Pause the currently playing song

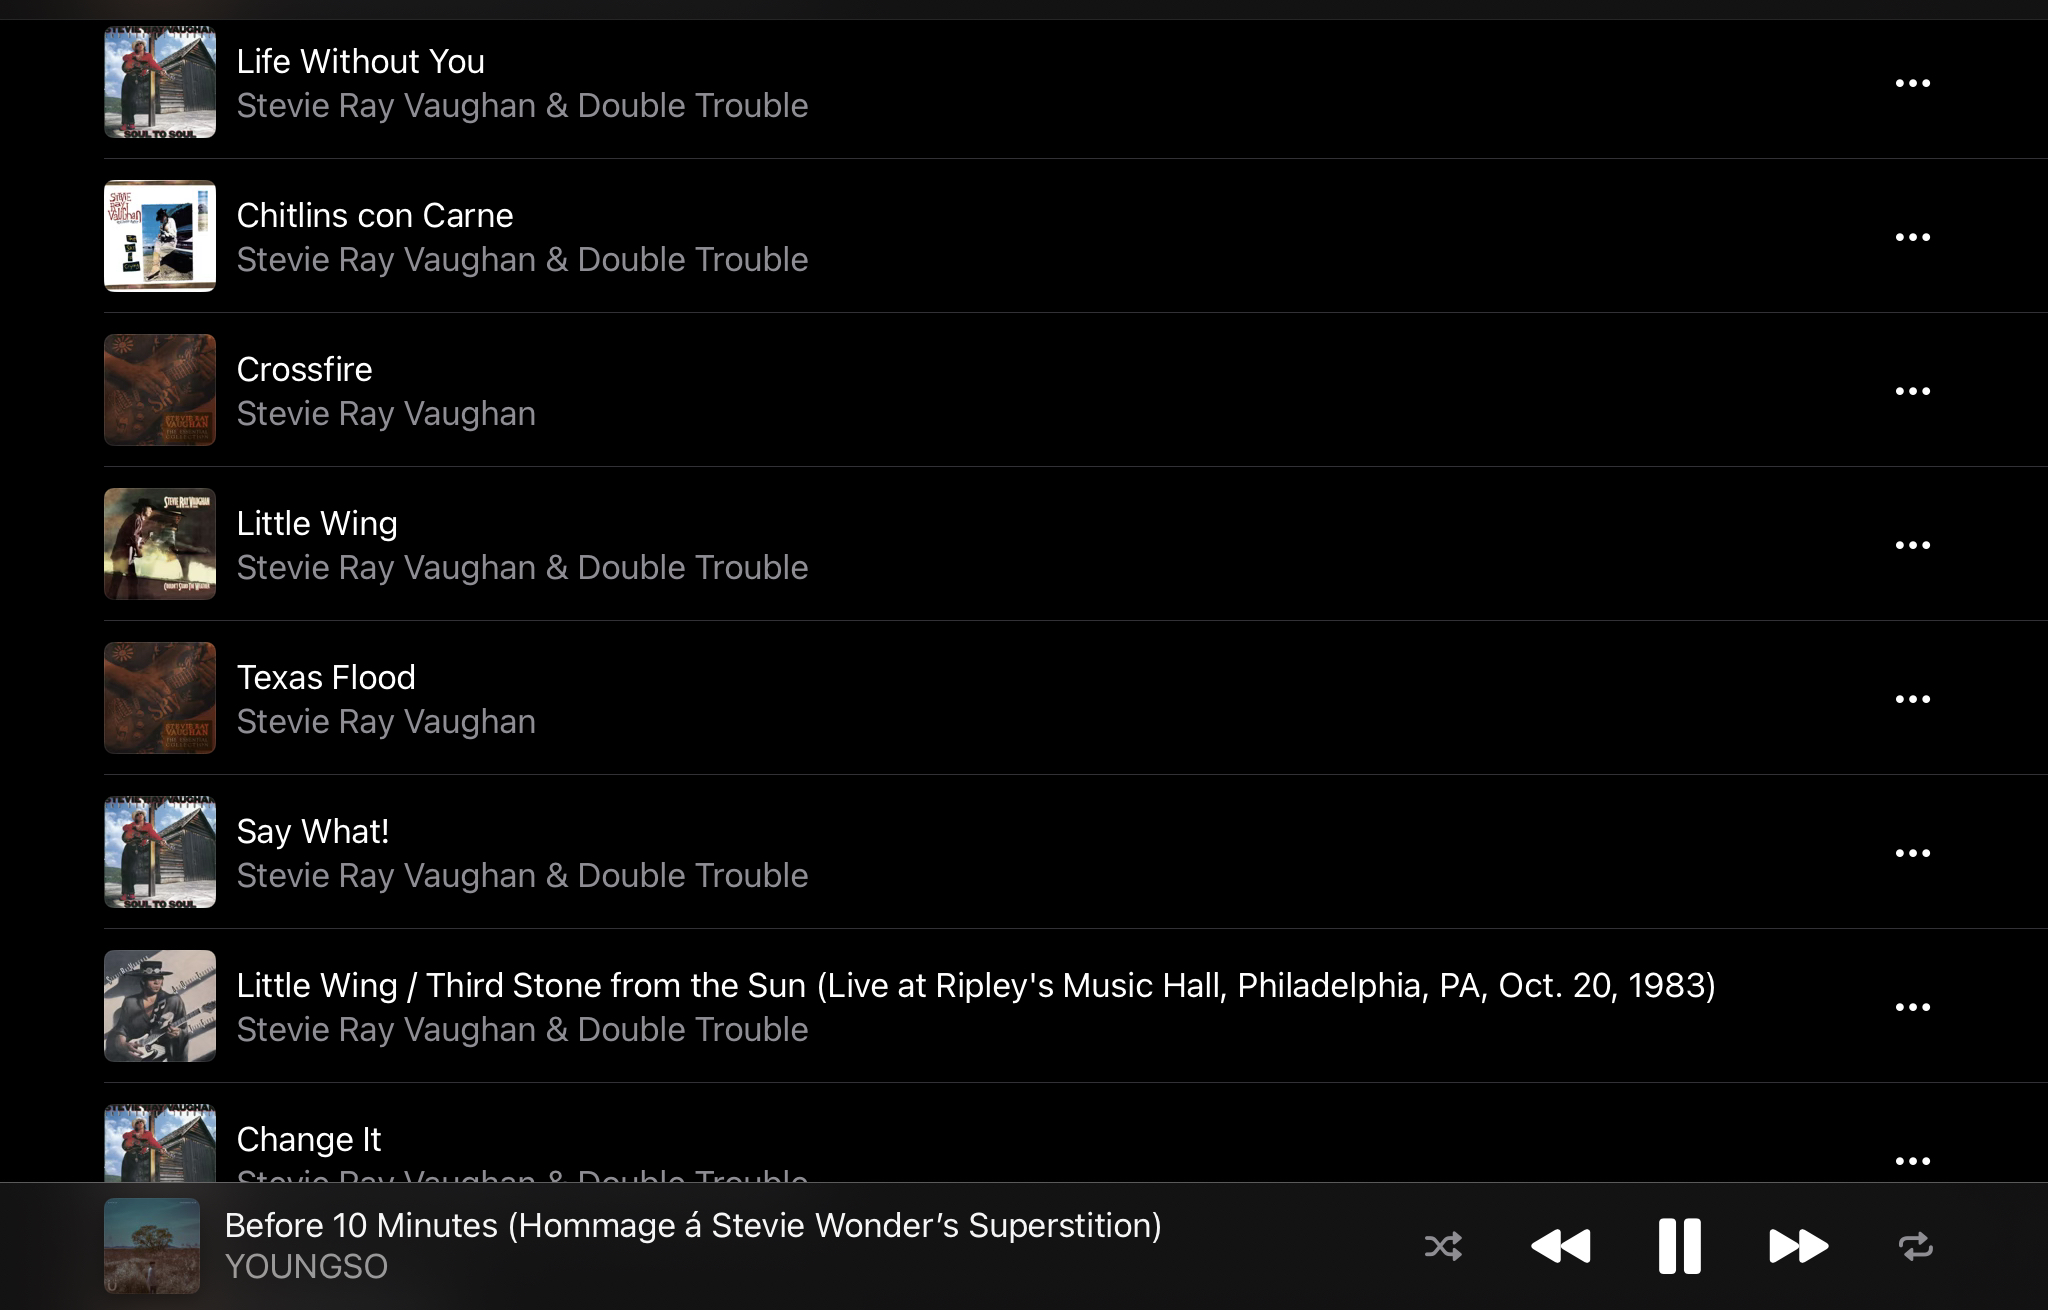point(1679,1246)
